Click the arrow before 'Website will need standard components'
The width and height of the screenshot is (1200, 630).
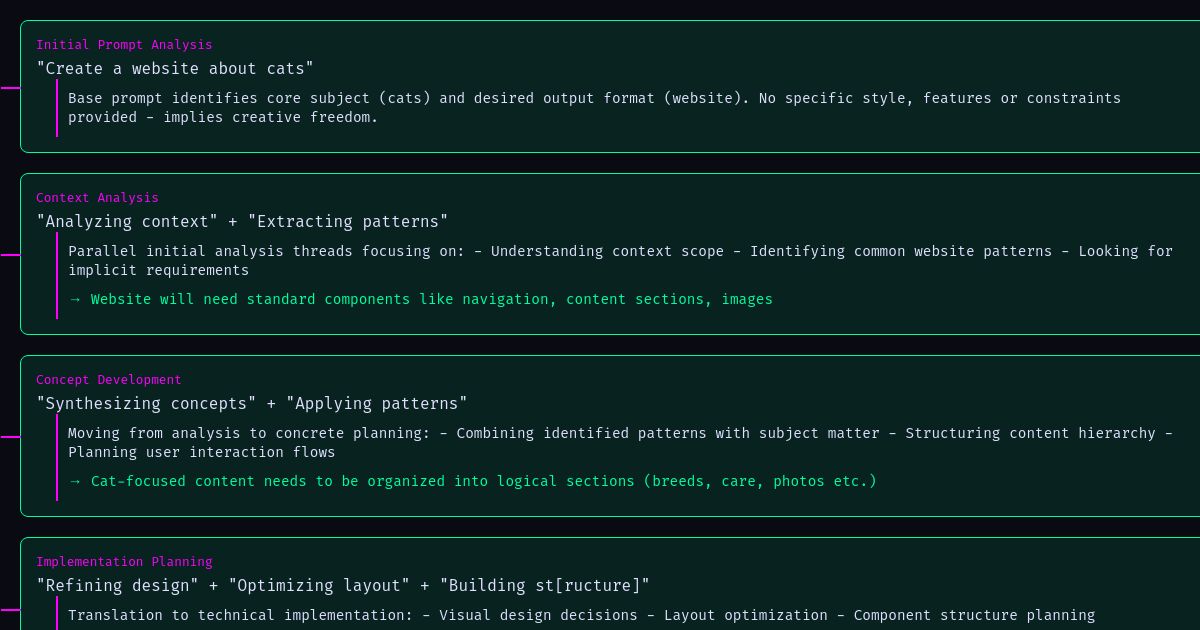point(75,299)
